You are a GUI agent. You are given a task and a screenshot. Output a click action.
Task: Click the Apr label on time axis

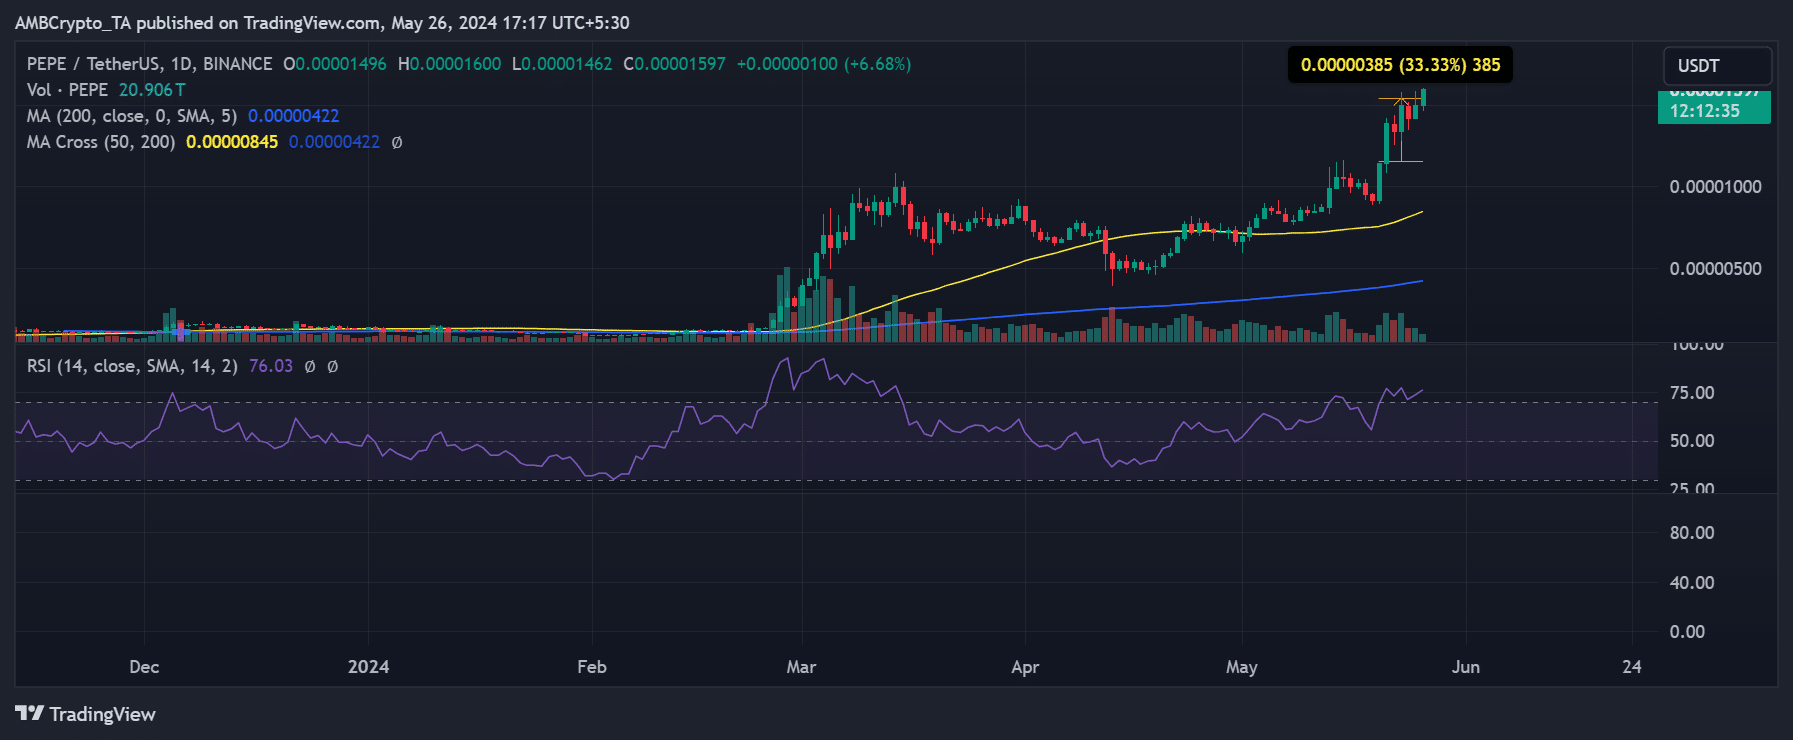(1025, 667)
